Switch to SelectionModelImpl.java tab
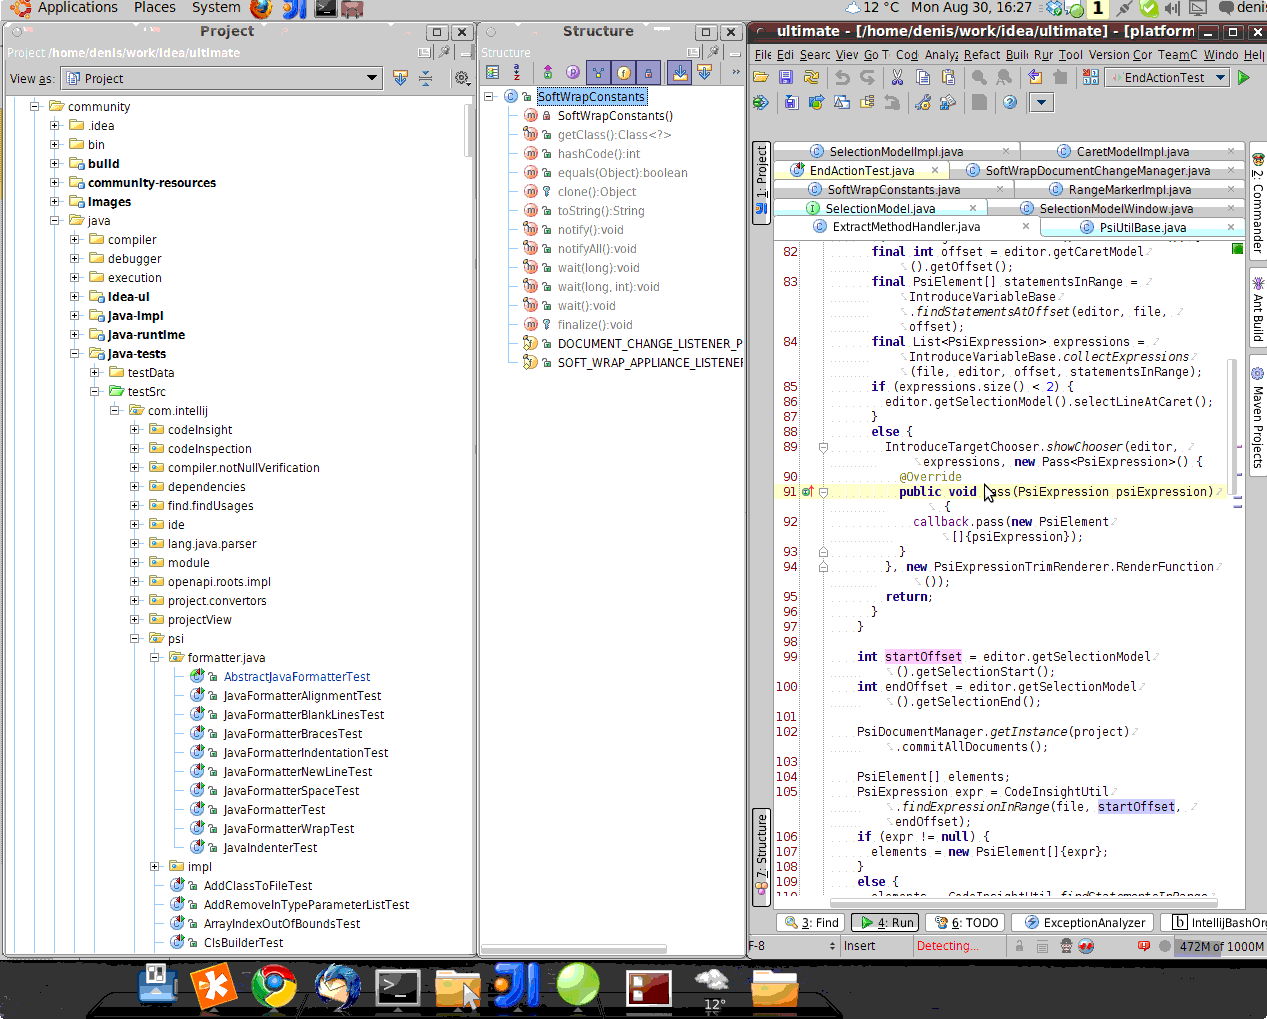Viewport: 1267px width, 1019px height. (896, 151)
